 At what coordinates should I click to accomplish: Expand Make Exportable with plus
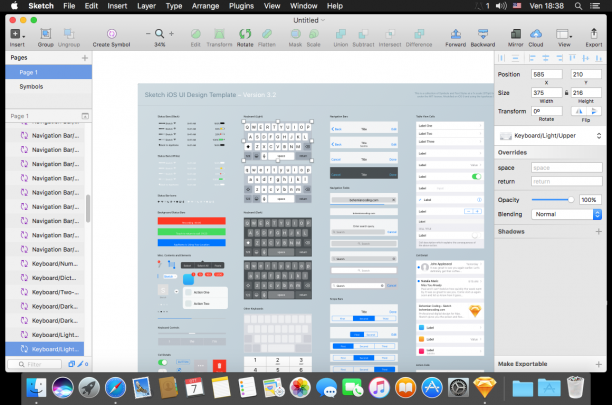598,364
